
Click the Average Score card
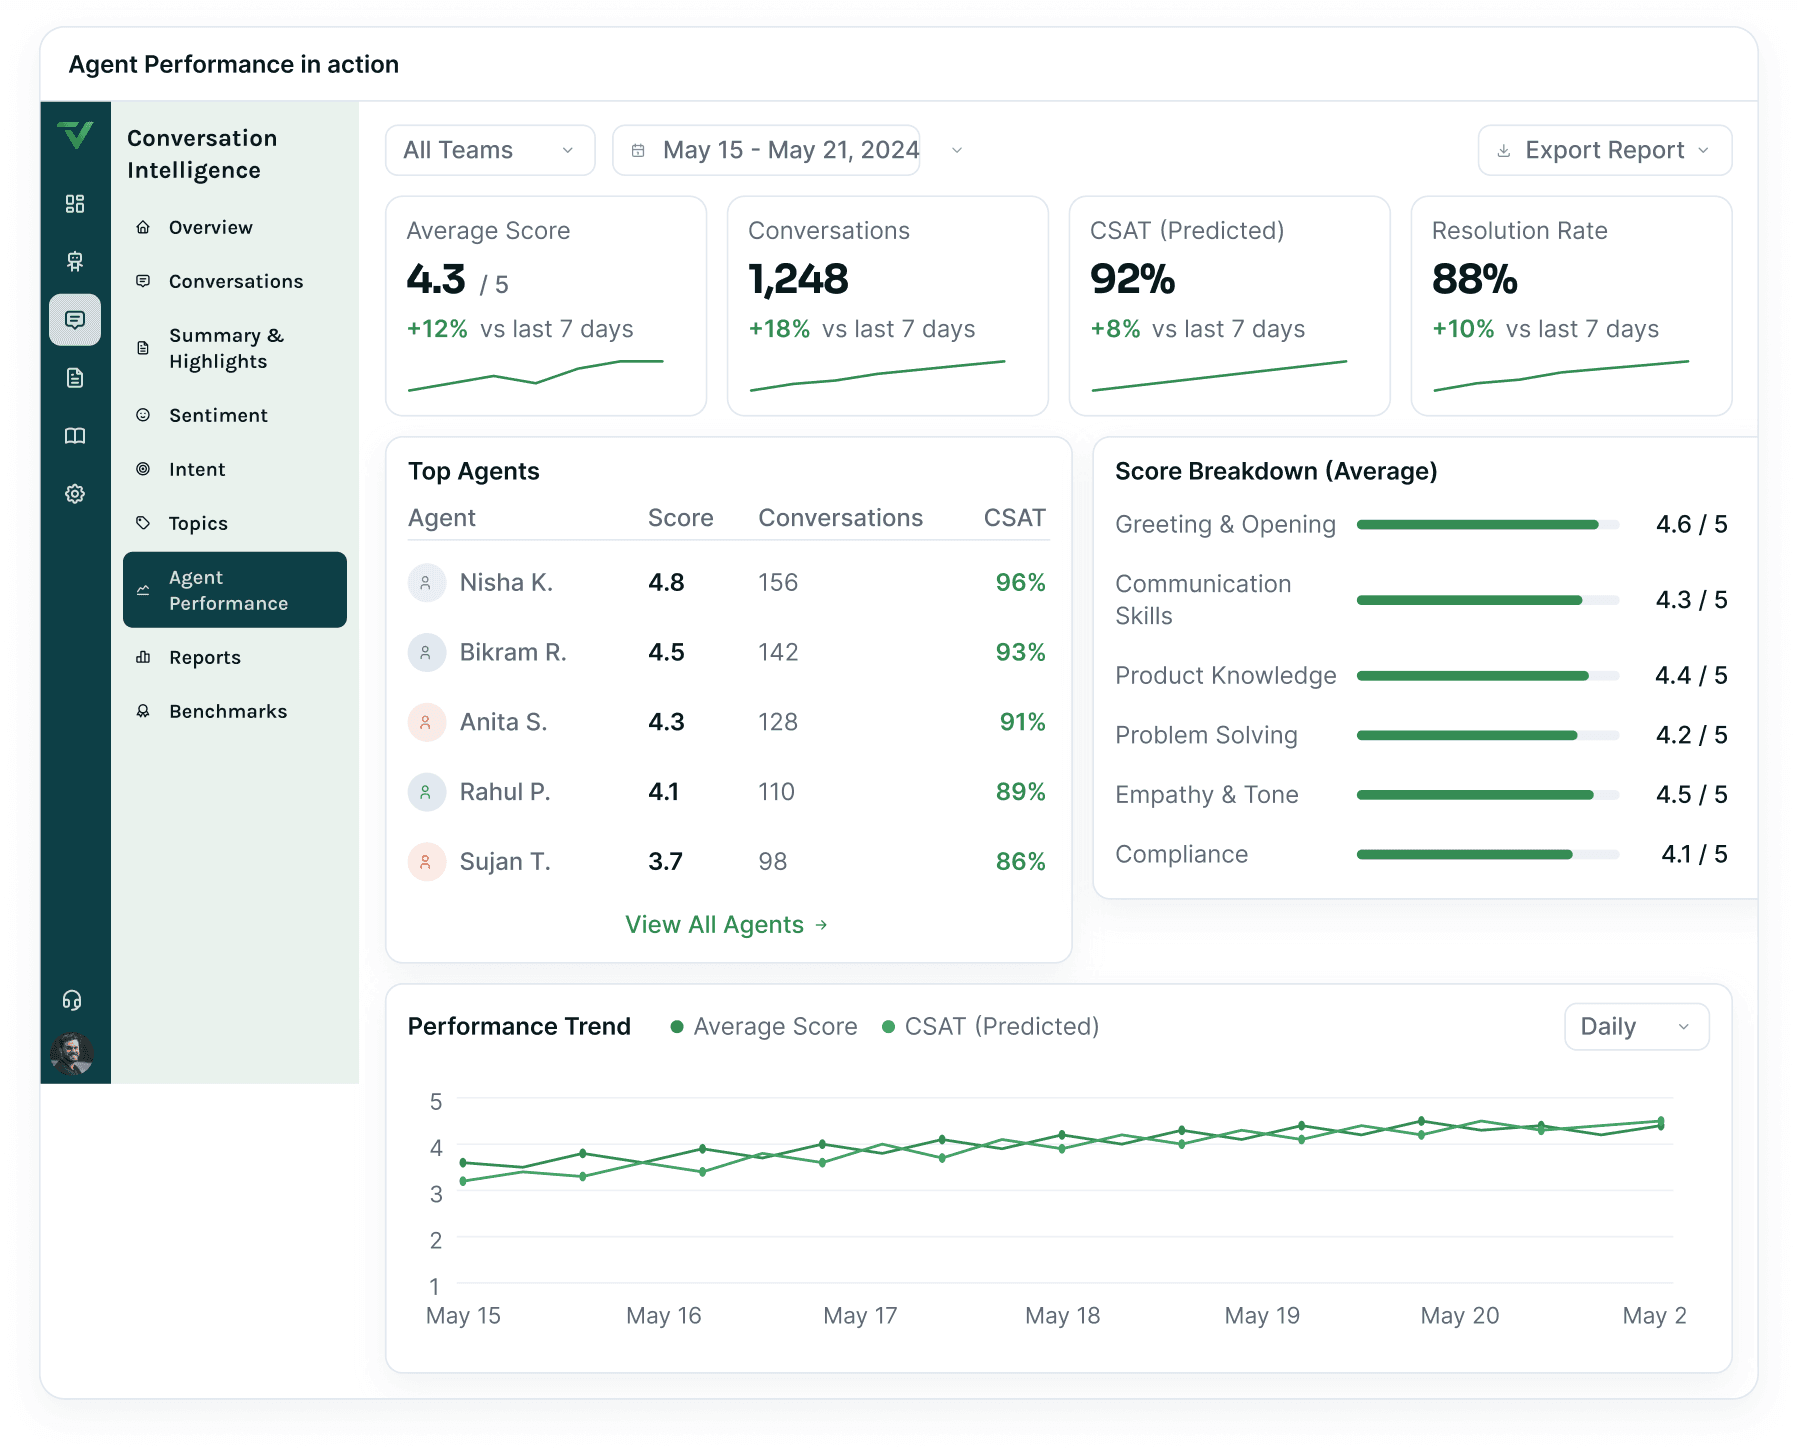point(546,306)
